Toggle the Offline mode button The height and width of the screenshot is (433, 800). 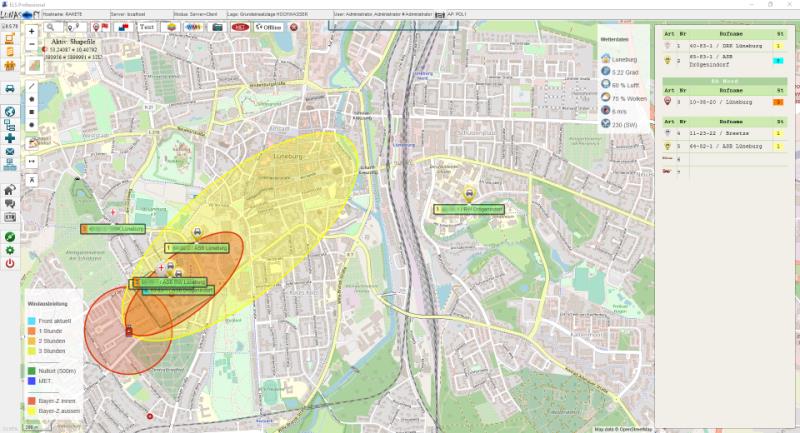coord(268,27)
